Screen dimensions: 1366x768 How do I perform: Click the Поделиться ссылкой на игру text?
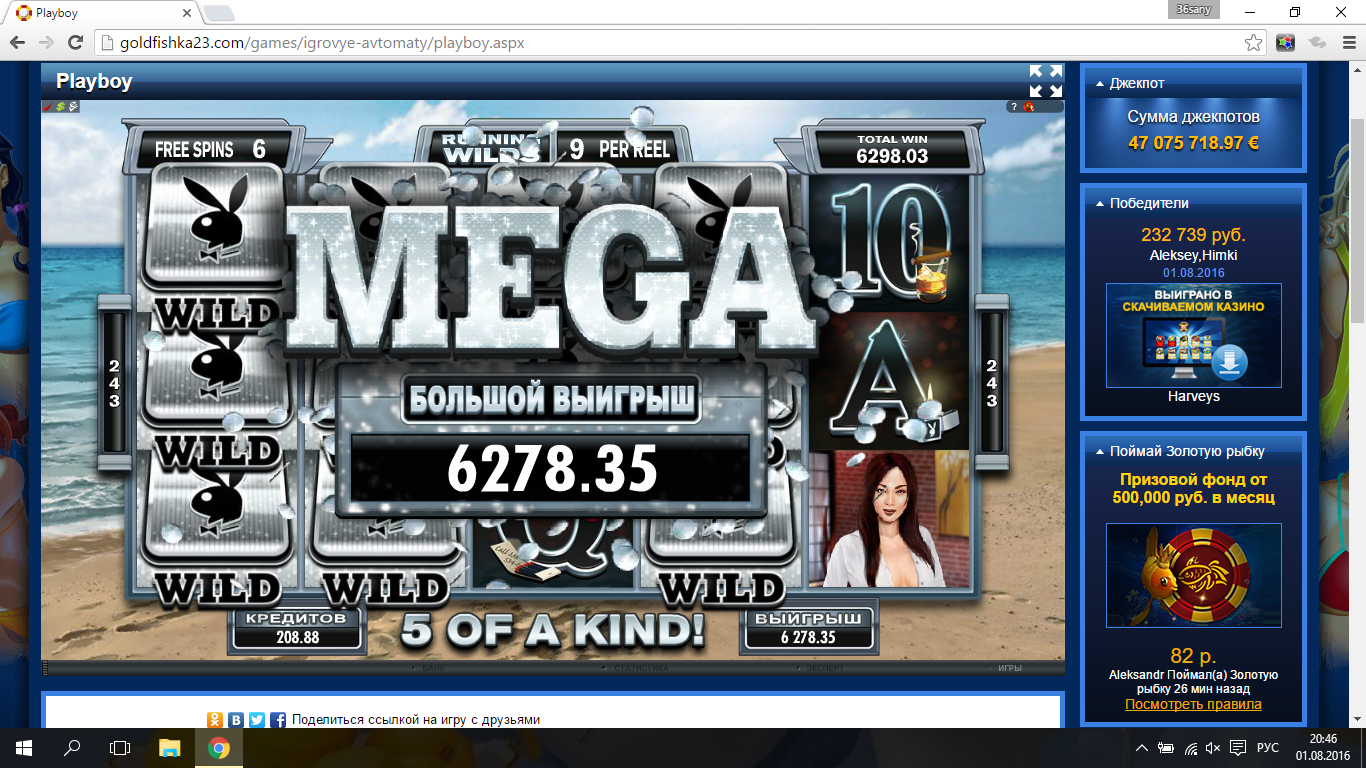pos(416,719)
